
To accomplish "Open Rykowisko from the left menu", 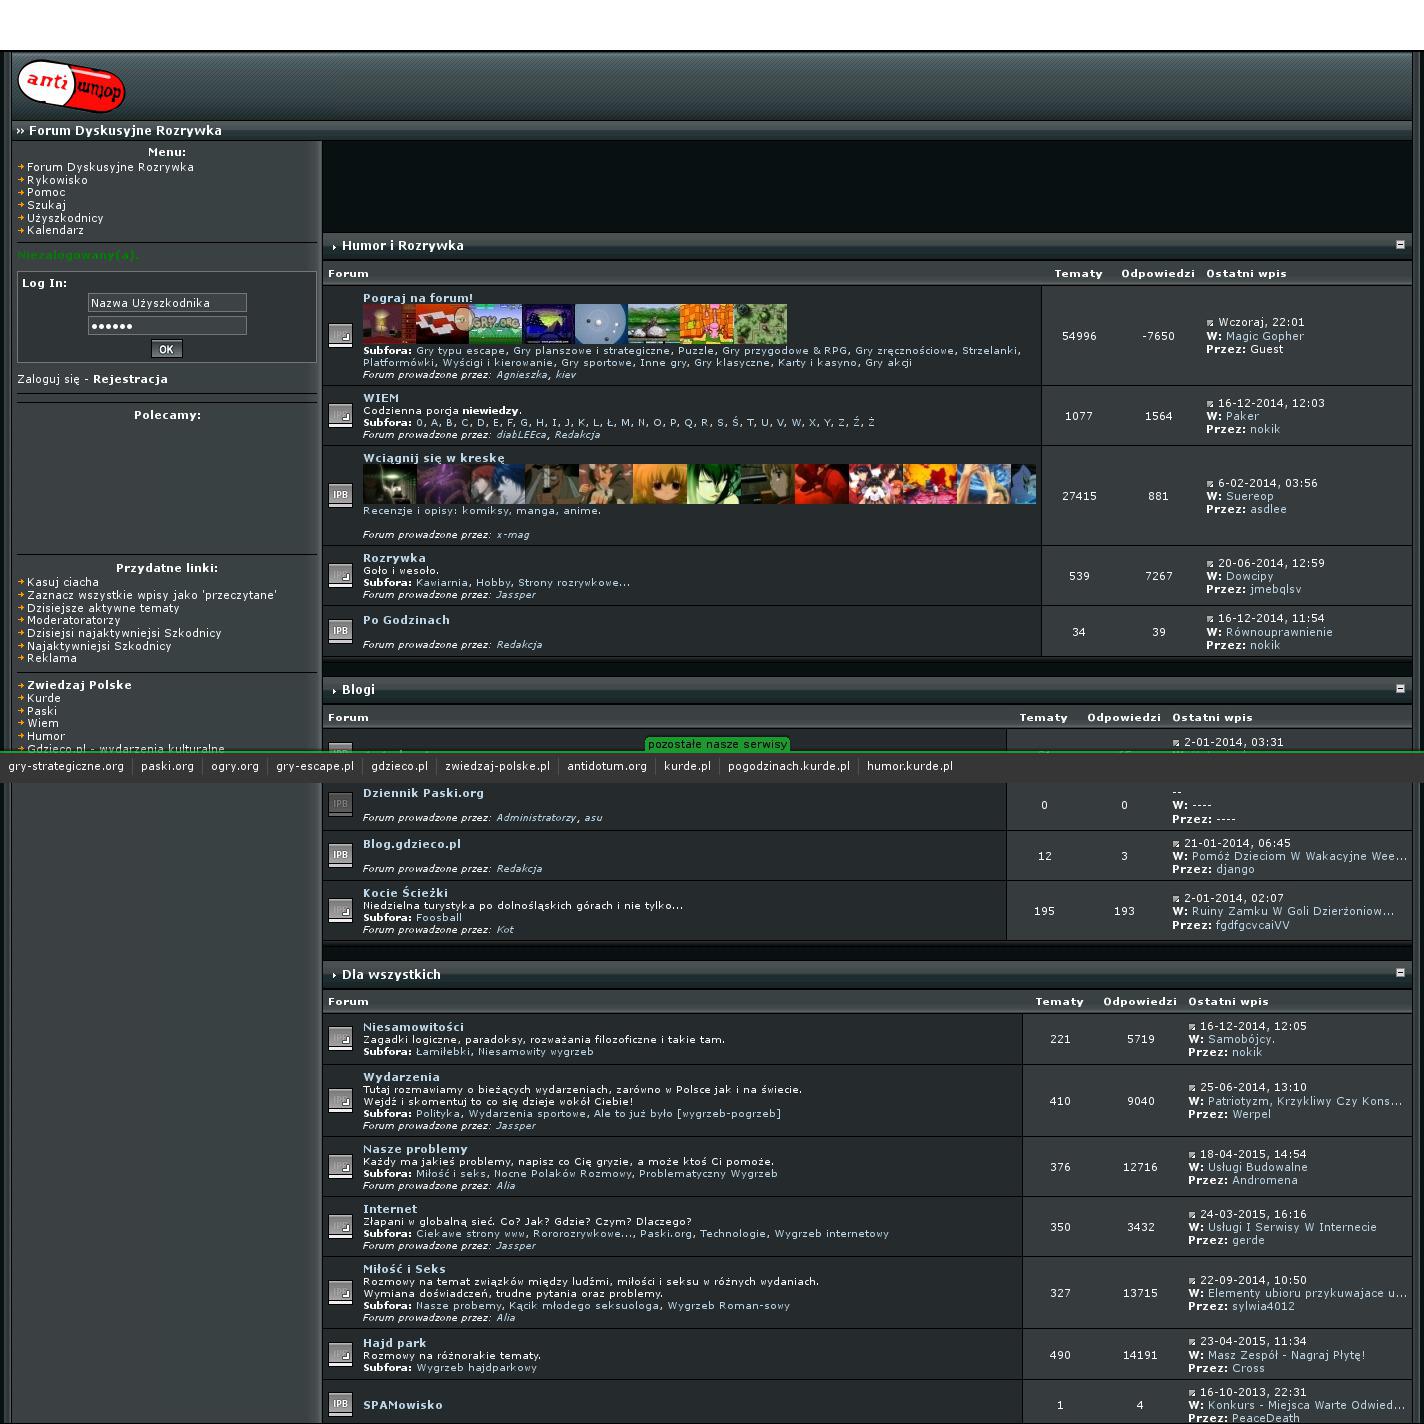I will 57,180.
